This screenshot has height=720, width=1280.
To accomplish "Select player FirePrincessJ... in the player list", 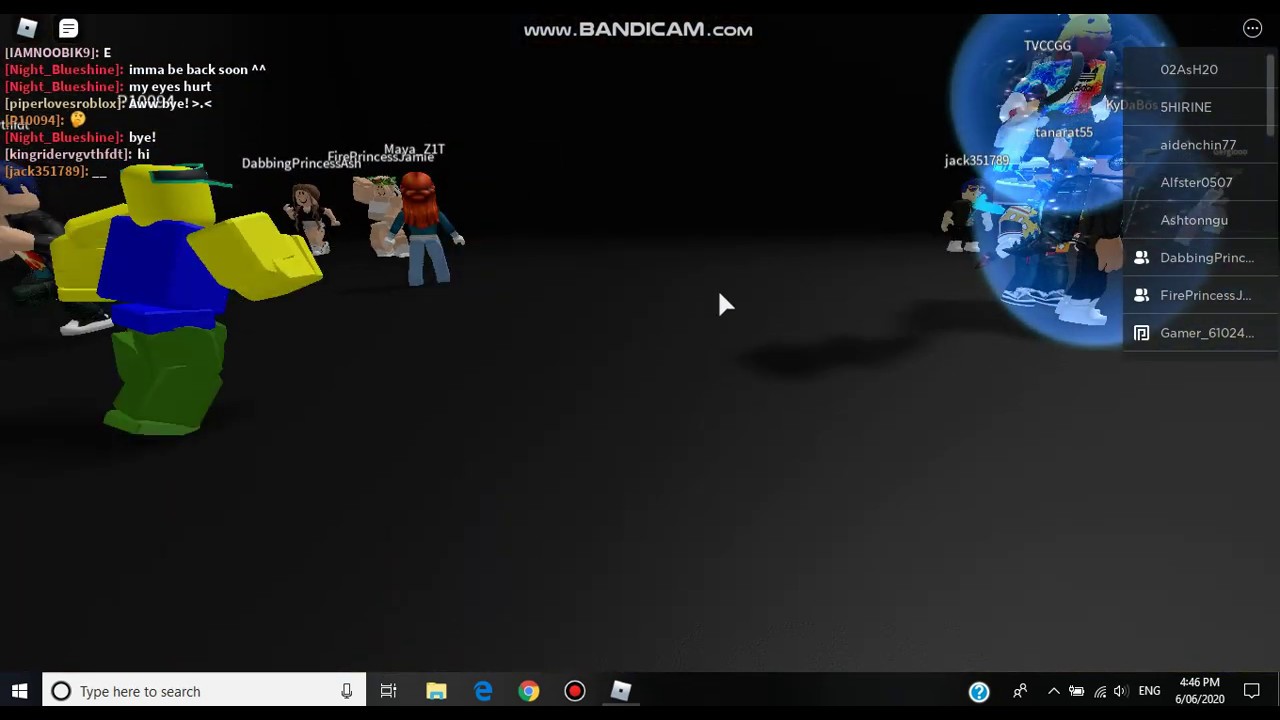I will pyautogui.click(x=1199, y=295).
